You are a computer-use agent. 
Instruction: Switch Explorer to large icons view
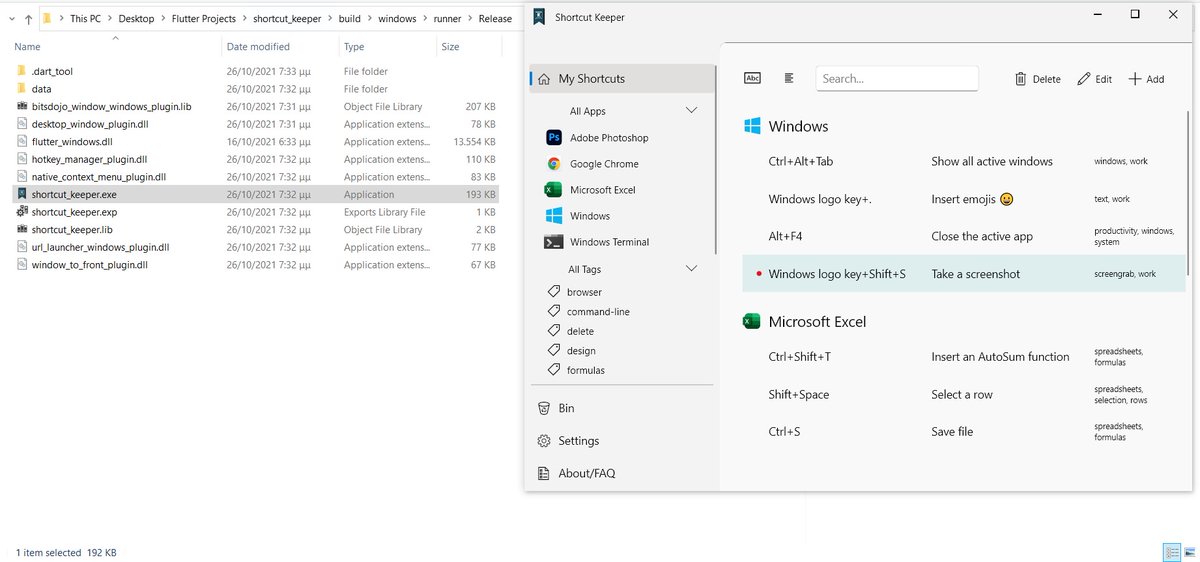click(1190, 552)
